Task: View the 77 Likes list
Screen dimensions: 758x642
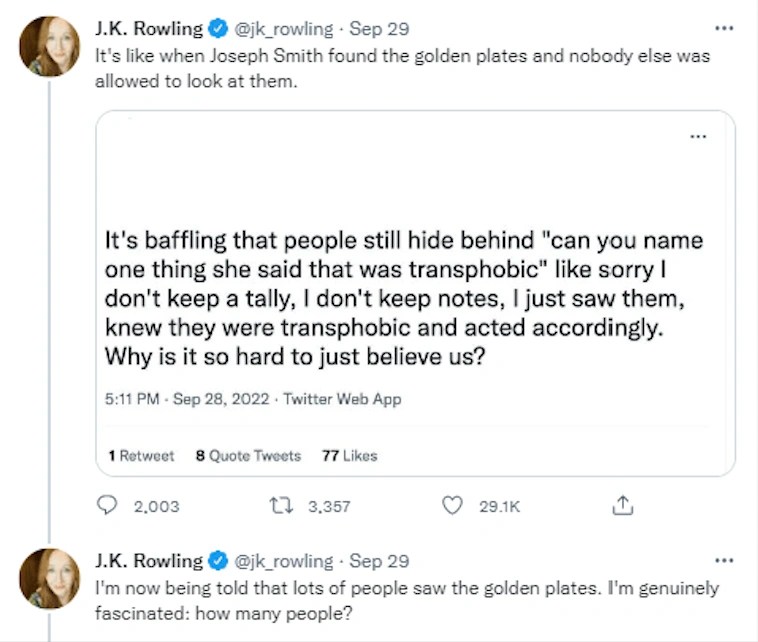Action: click(x=349, y=455)
